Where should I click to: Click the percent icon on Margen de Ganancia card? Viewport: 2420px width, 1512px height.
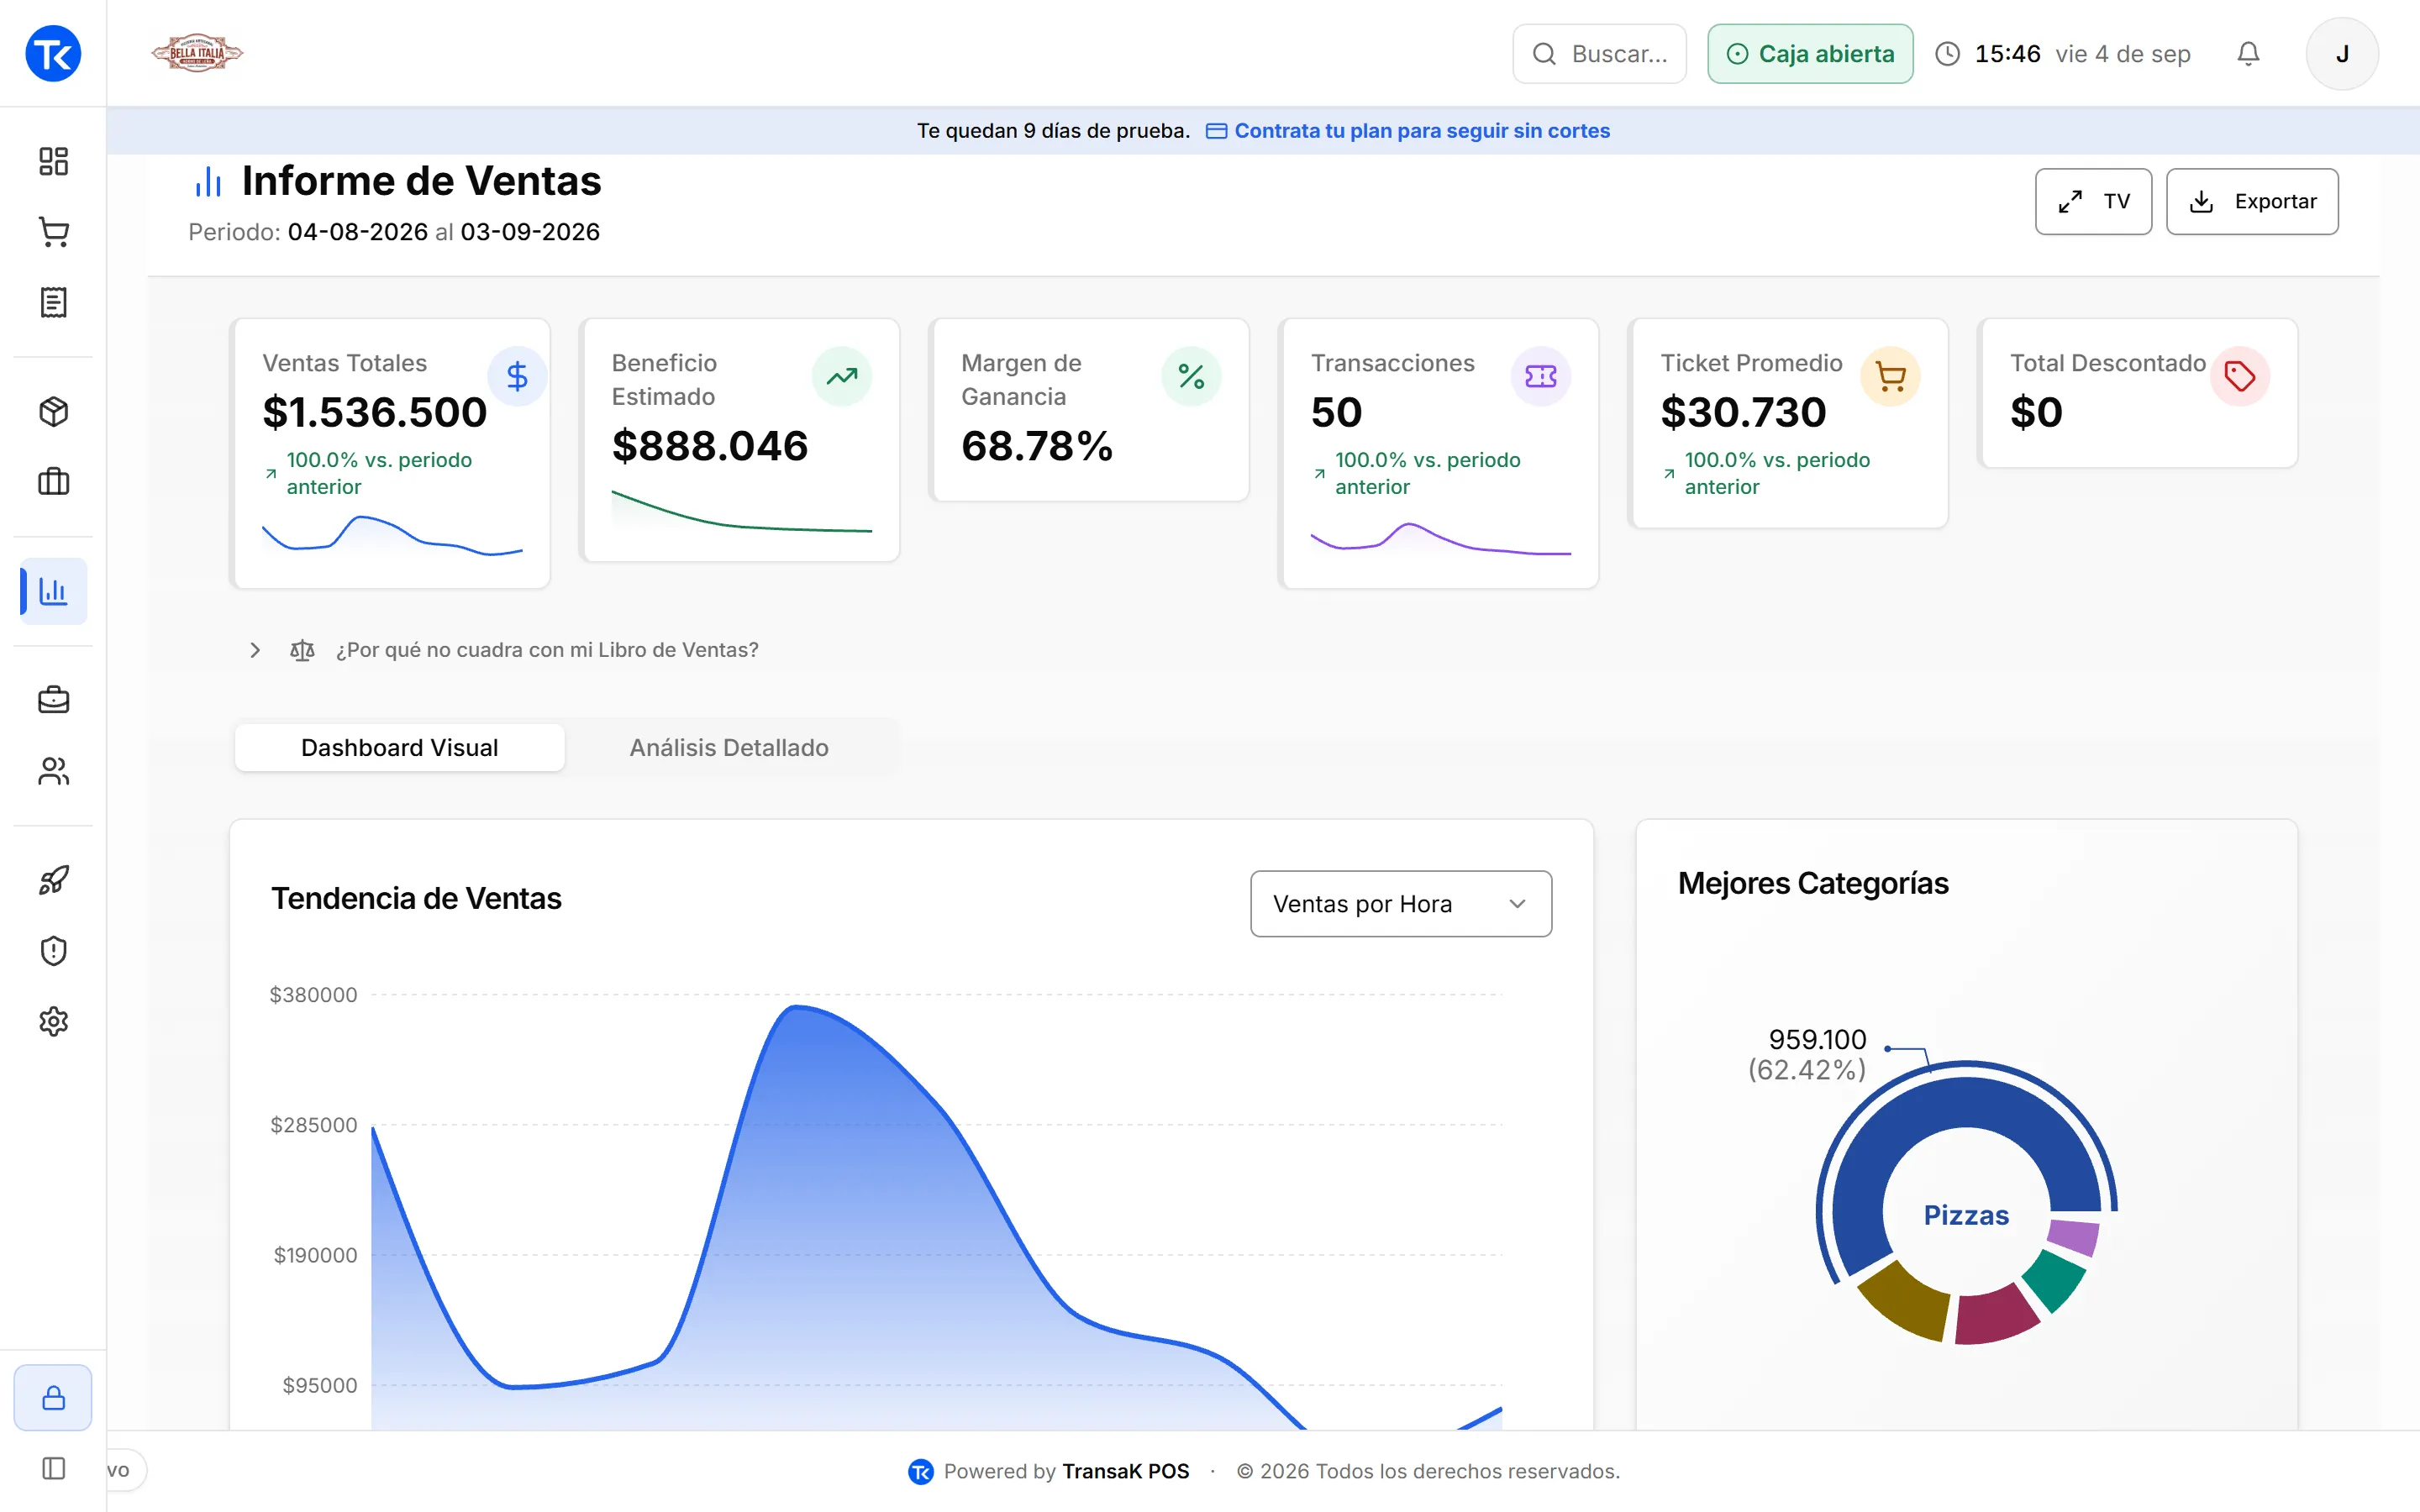tap(1191, 376)
